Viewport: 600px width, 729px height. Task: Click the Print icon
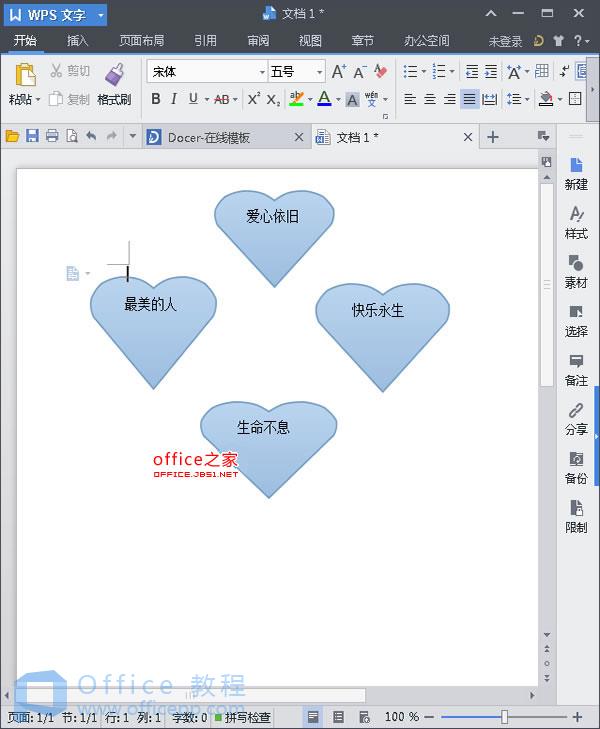(x=52, y=136)
